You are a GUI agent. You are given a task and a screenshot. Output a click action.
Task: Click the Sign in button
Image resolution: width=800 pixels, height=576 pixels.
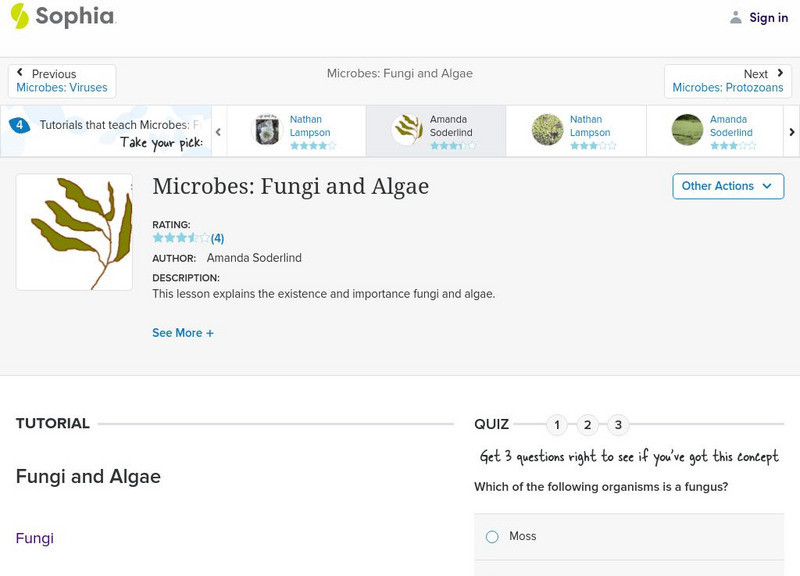coord(768,17)
